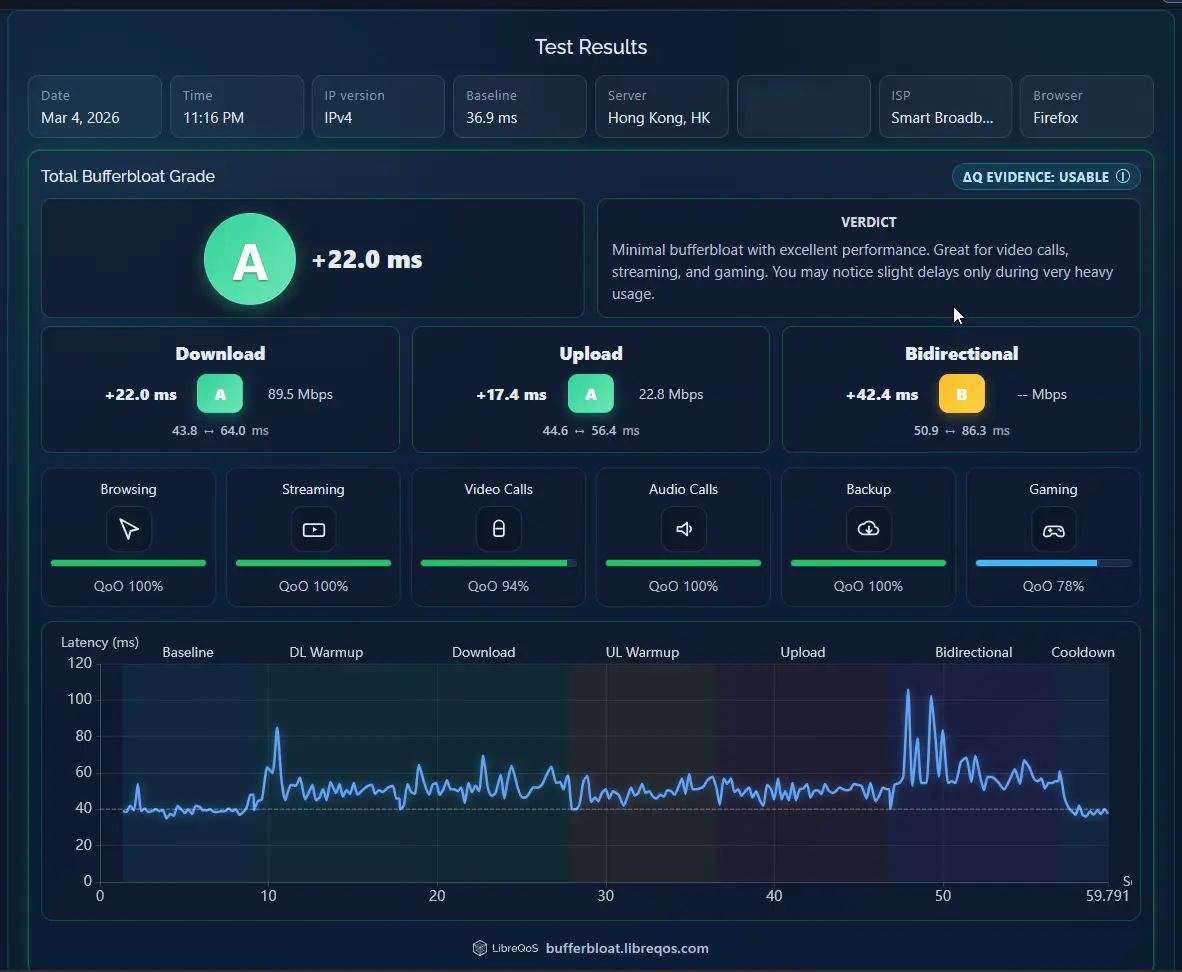Click the Bidirectional phase label on chart
Screen dimensions: 1182x972
pyautogui.click(x=974, y=652)
